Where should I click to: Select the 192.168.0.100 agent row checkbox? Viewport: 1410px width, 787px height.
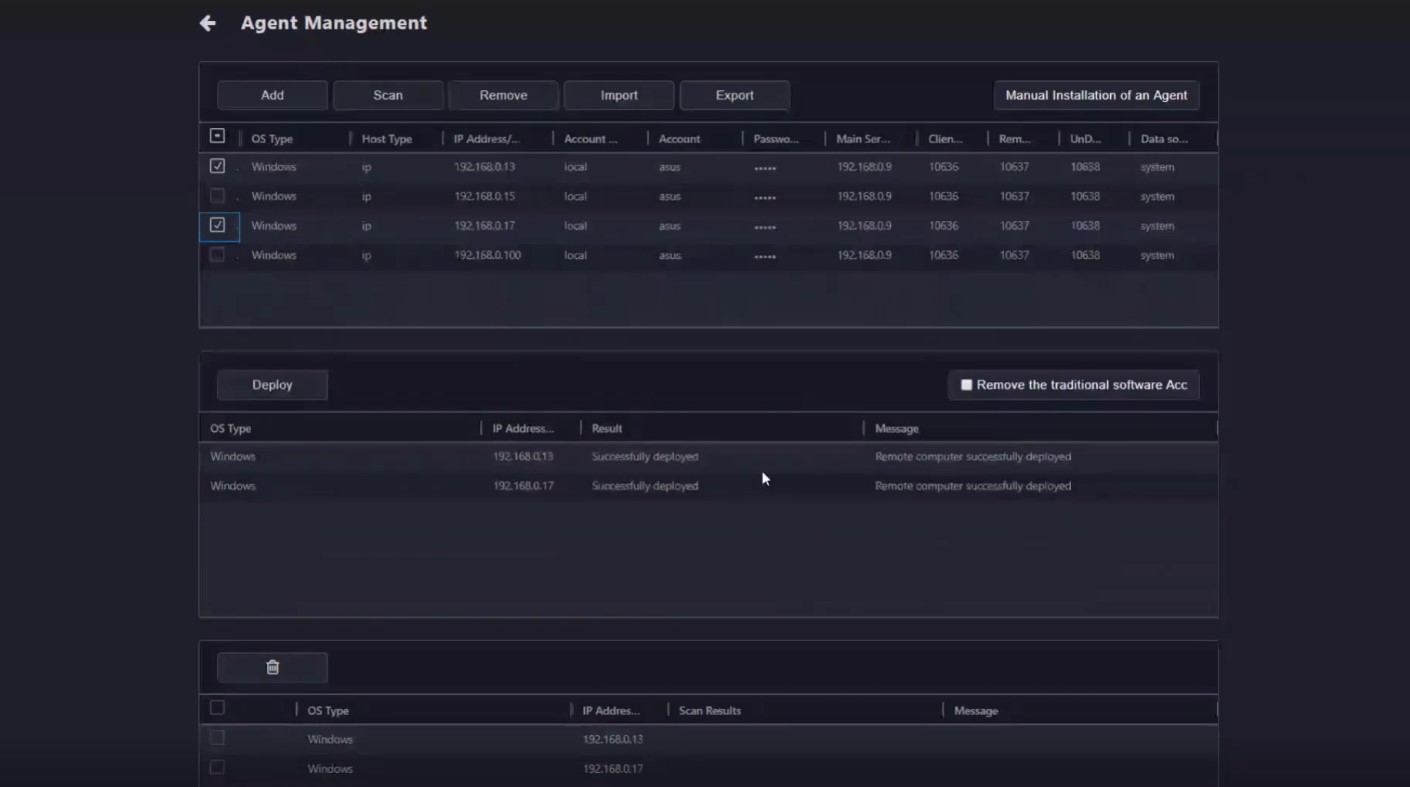click(x=217, y=255)
